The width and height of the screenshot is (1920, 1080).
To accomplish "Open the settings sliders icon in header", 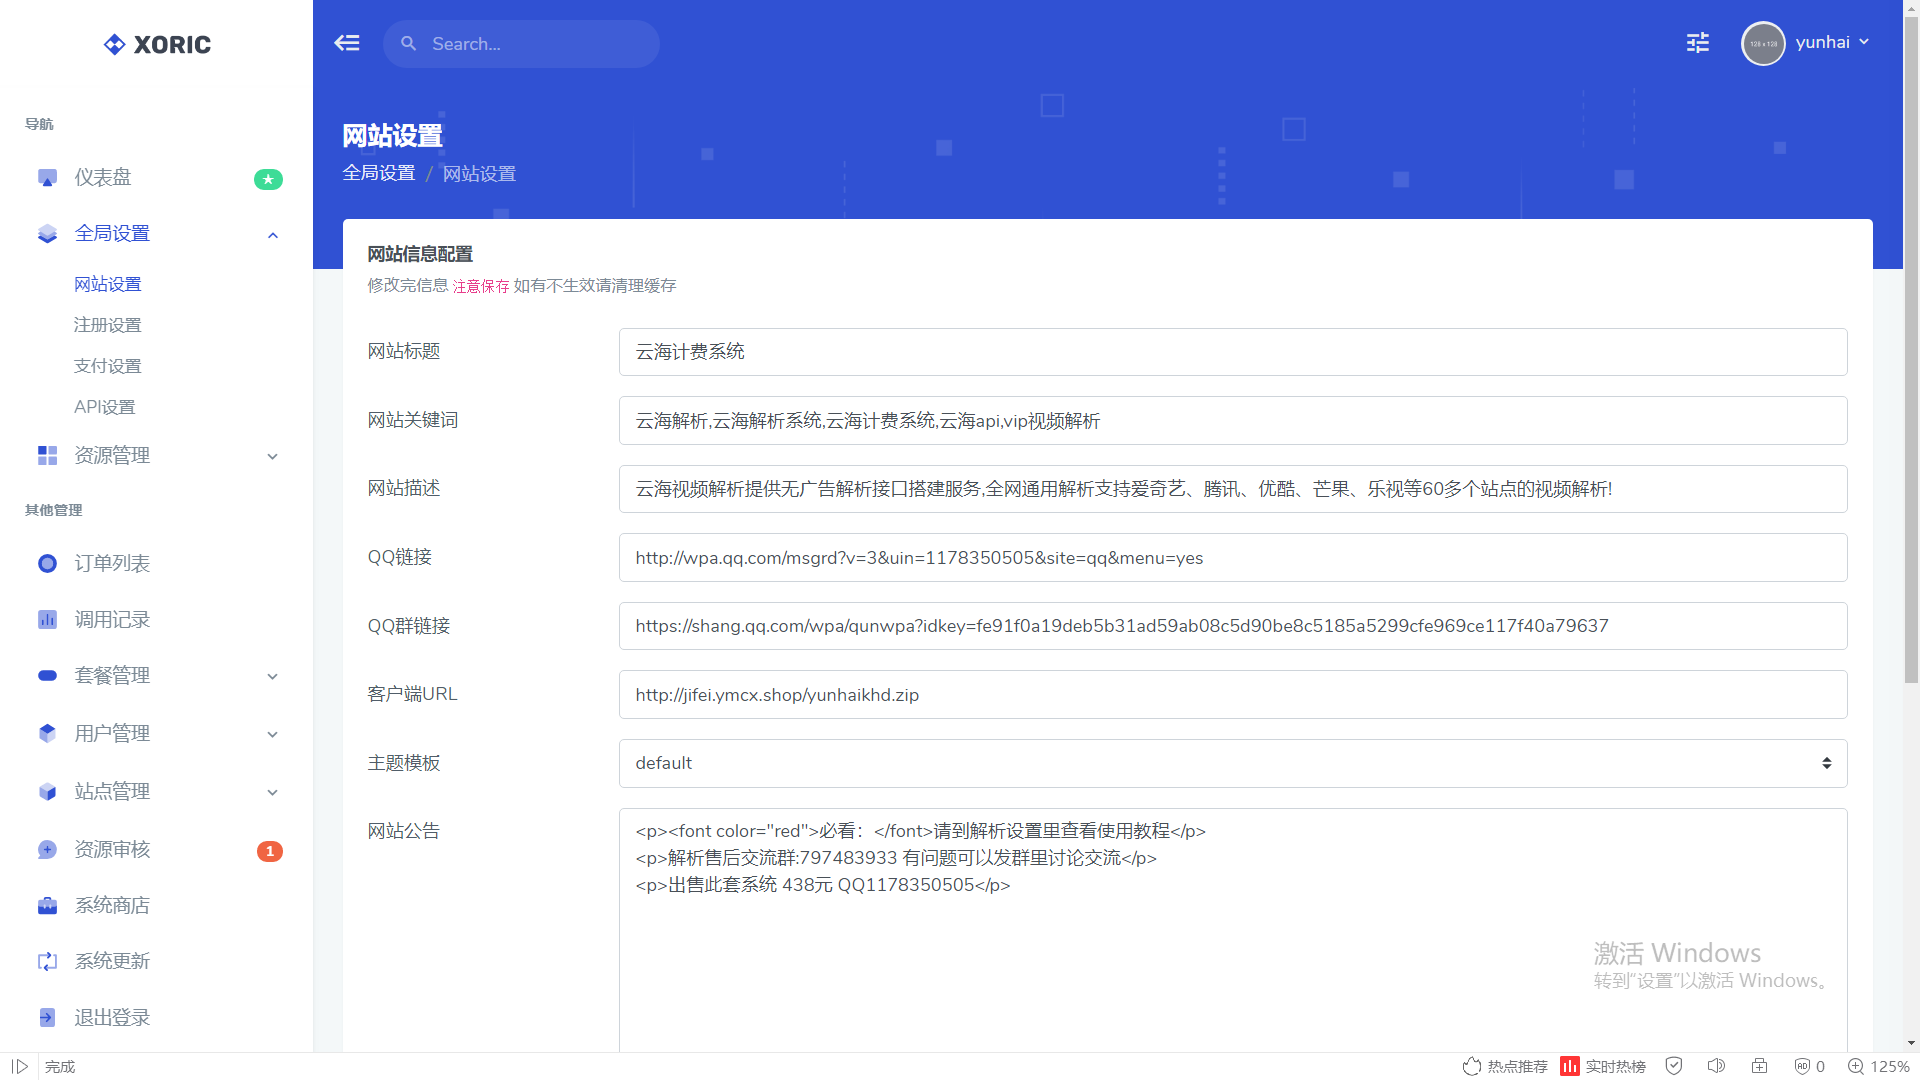I will click(x=1698, y=43).
